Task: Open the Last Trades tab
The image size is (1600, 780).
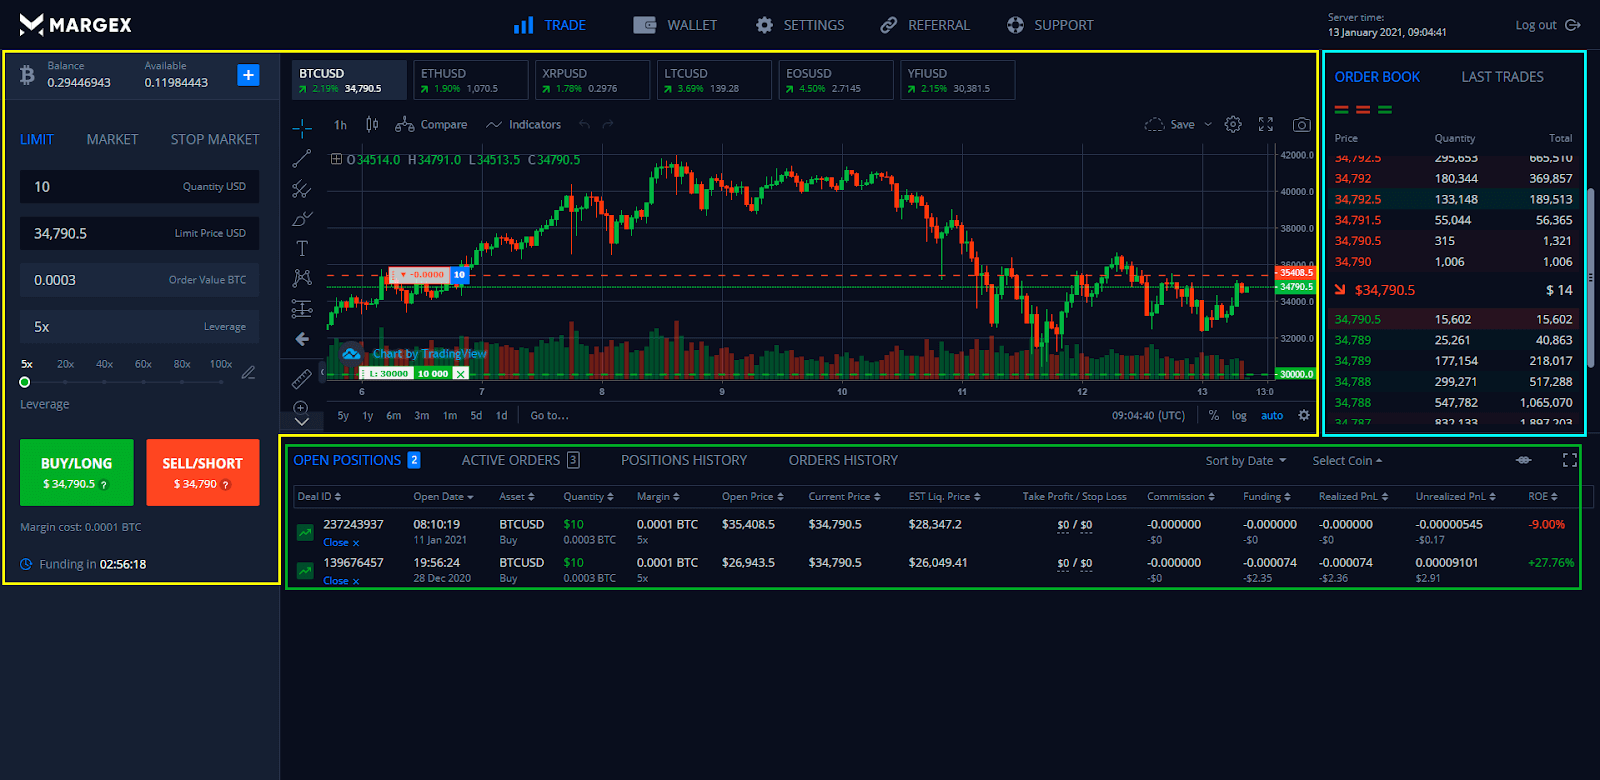Action: click(1502, 77)
